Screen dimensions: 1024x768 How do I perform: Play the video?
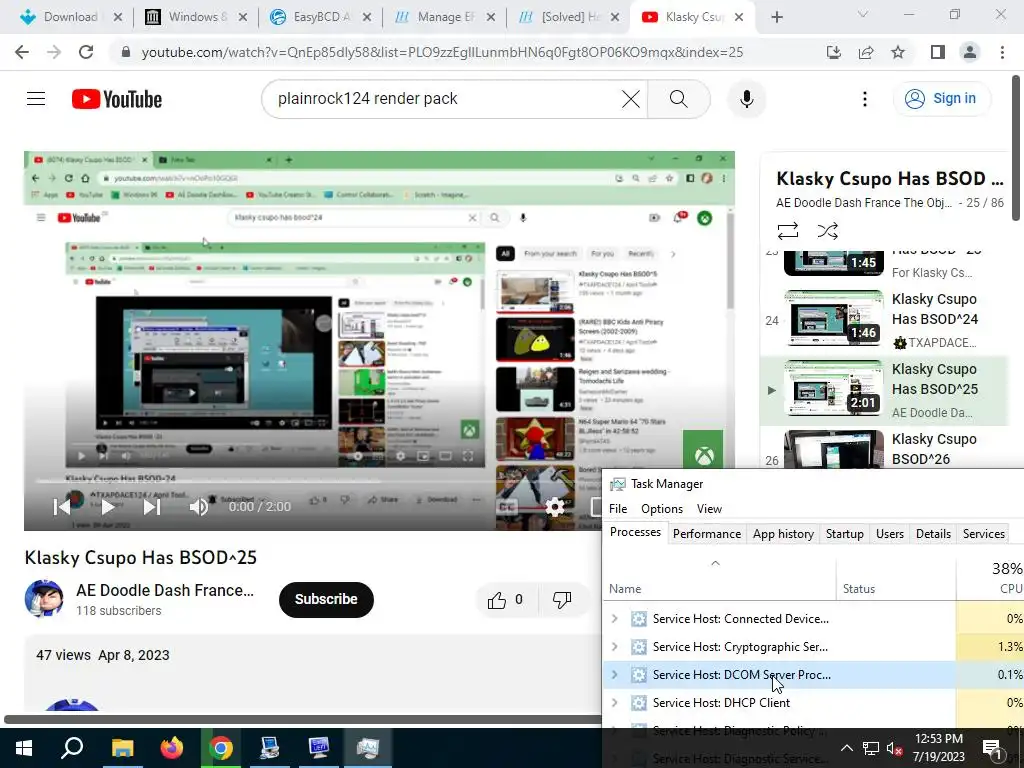tap(108, 506)
